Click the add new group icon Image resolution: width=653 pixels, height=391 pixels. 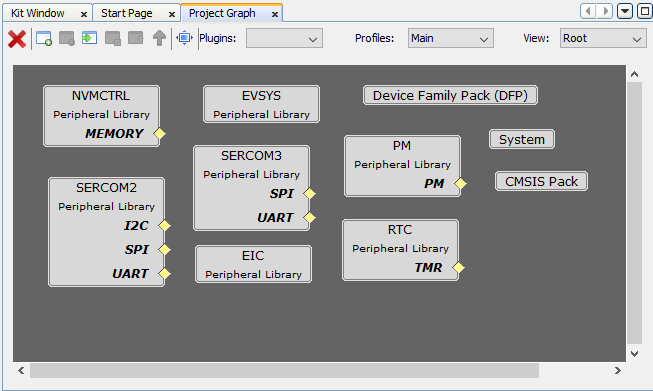coord(44,38)
